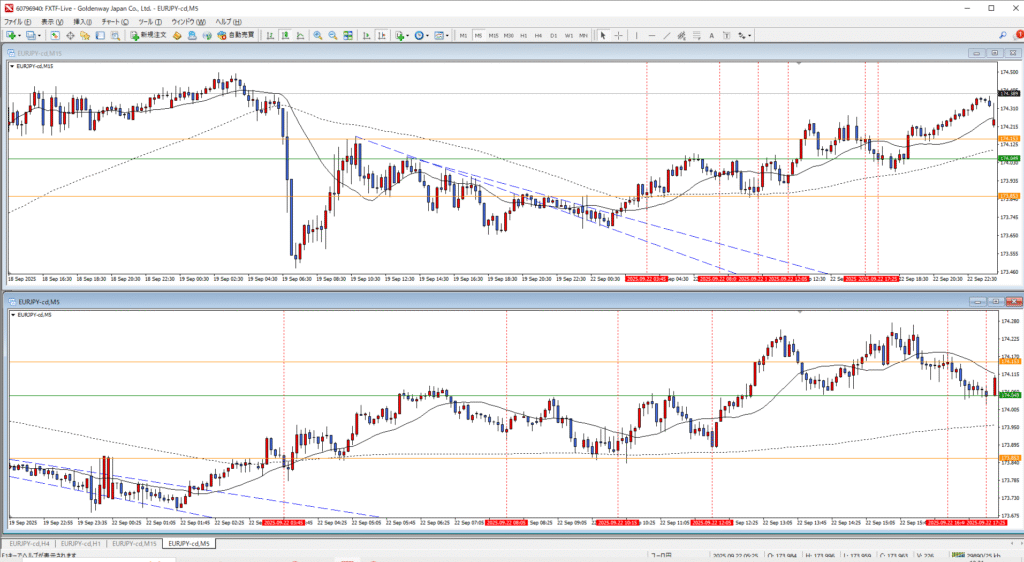This screenshot has height=562, width=1024.
Task: Zoom out on the chart
Action: (332, 35)
